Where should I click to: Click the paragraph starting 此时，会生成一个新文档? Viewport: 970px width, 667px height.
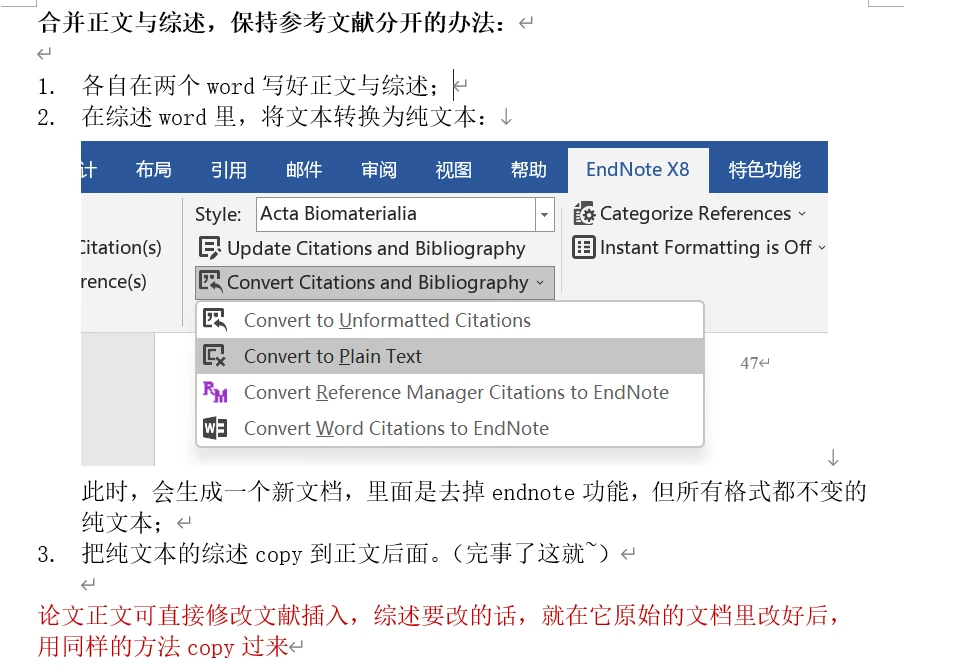(x=474, y=507)
